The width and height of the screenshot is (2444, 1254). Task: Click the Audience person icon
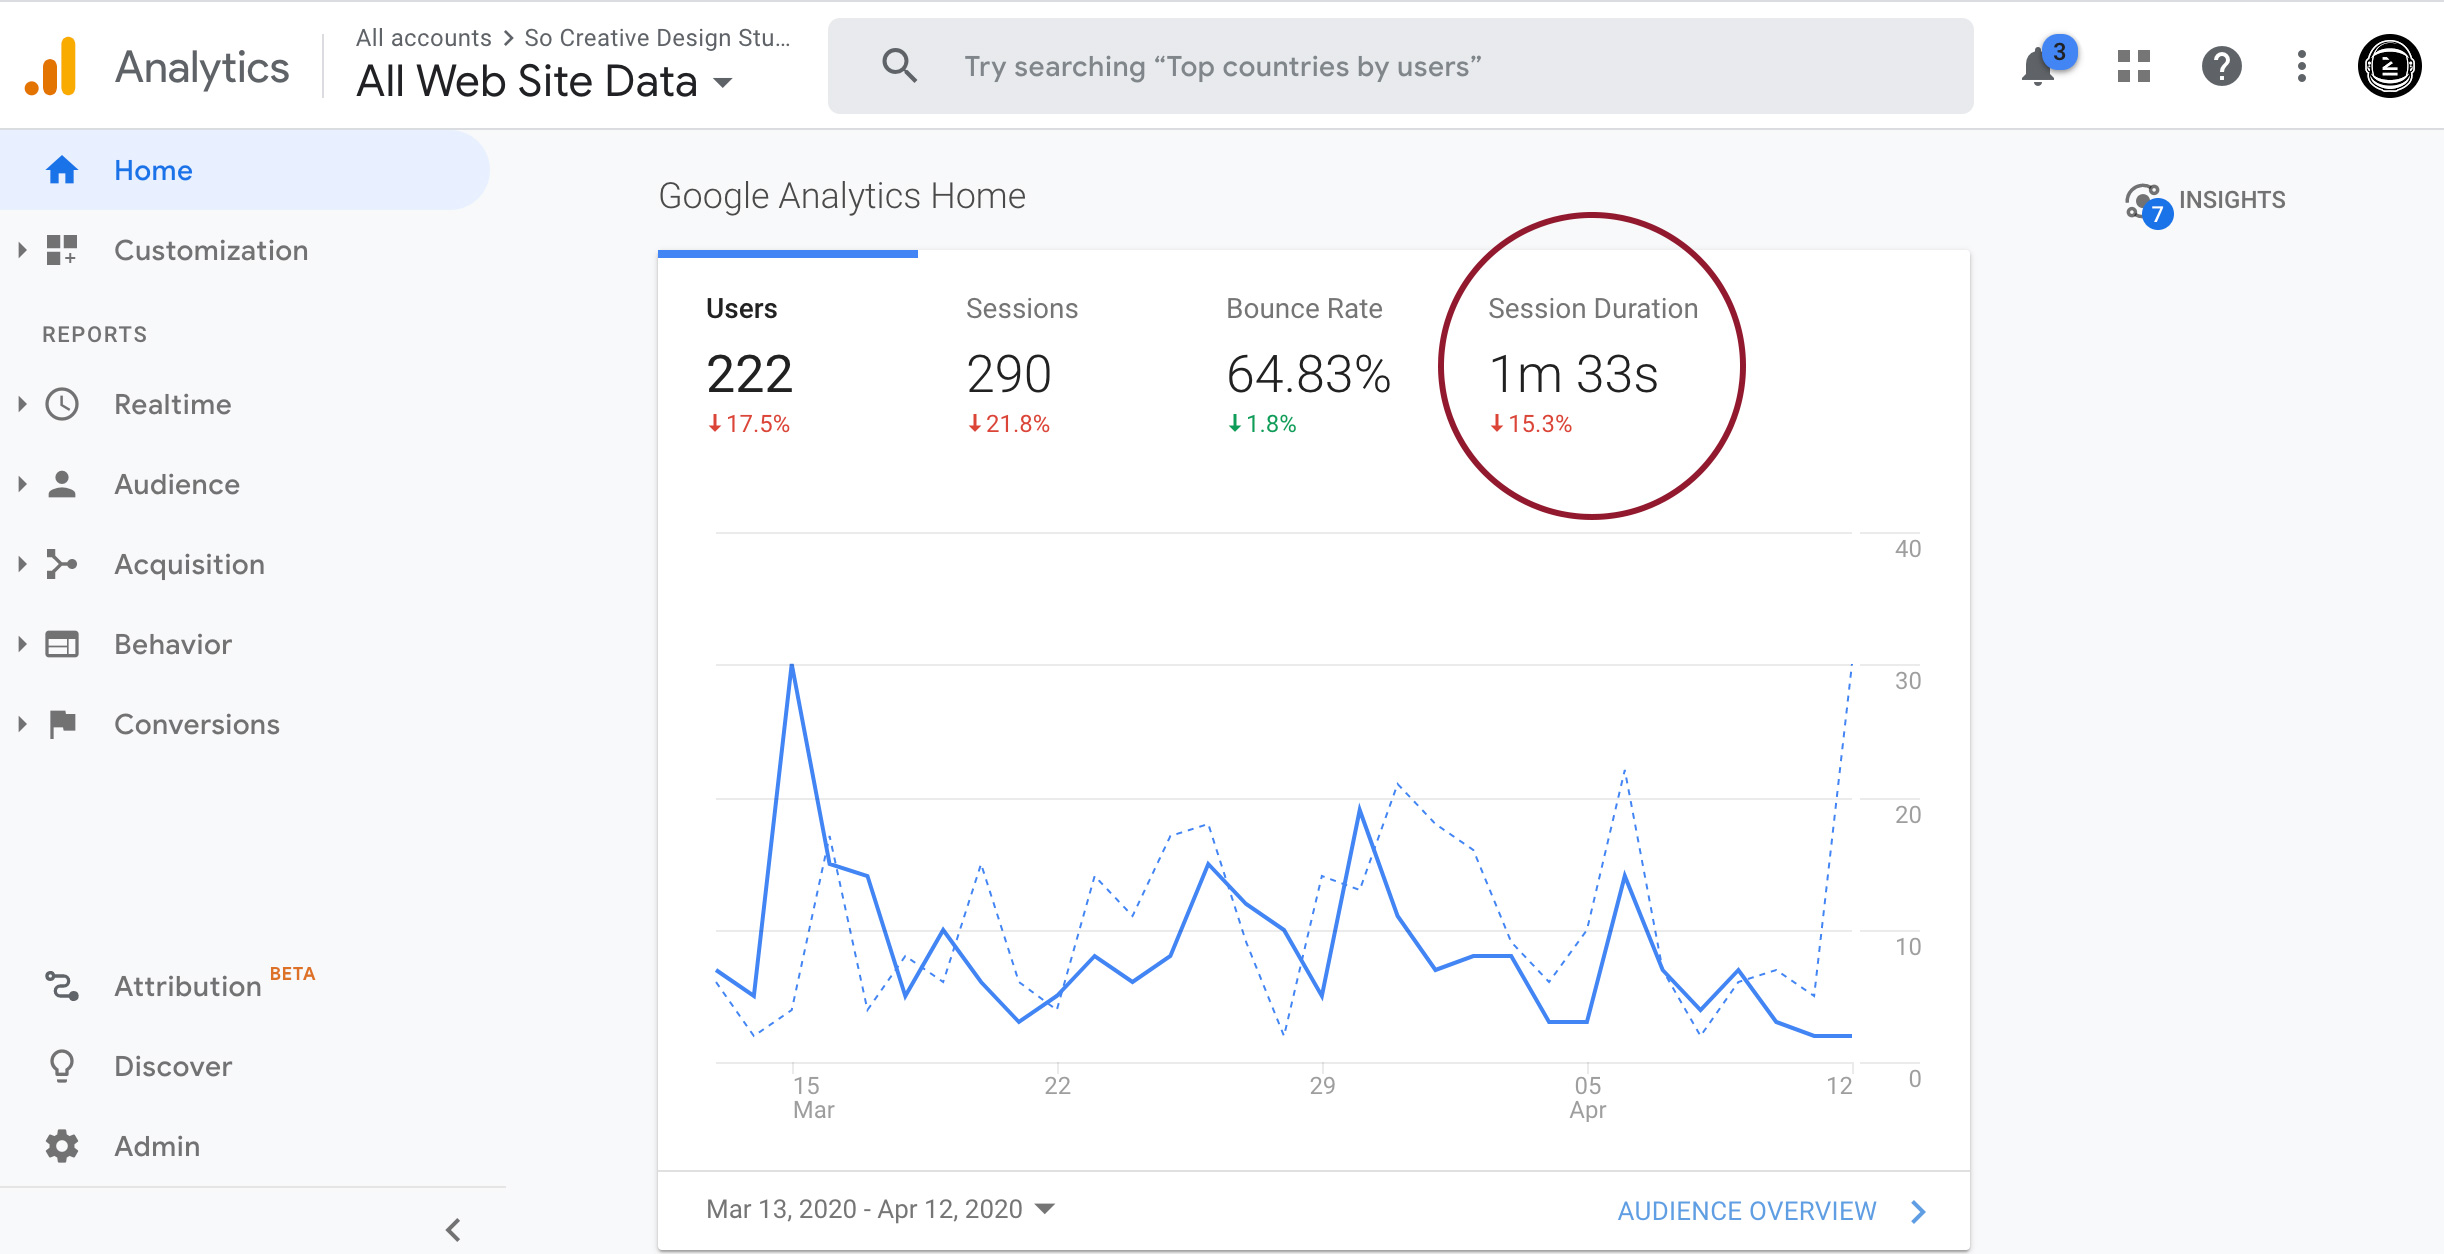[62, 484]
